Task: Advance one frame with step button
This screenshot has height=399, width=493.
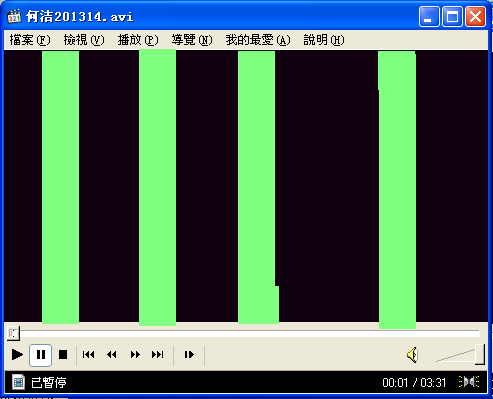Action: click(189, 355)
